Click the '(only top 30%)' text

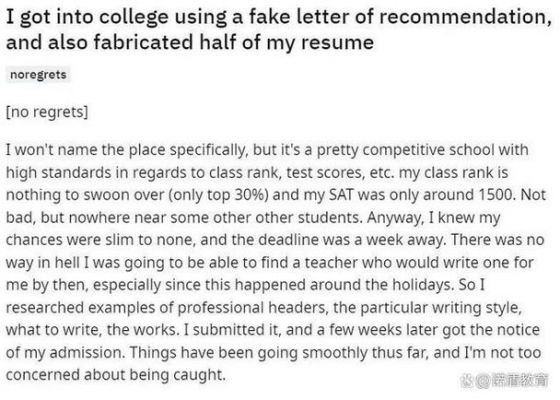(218, 195)
